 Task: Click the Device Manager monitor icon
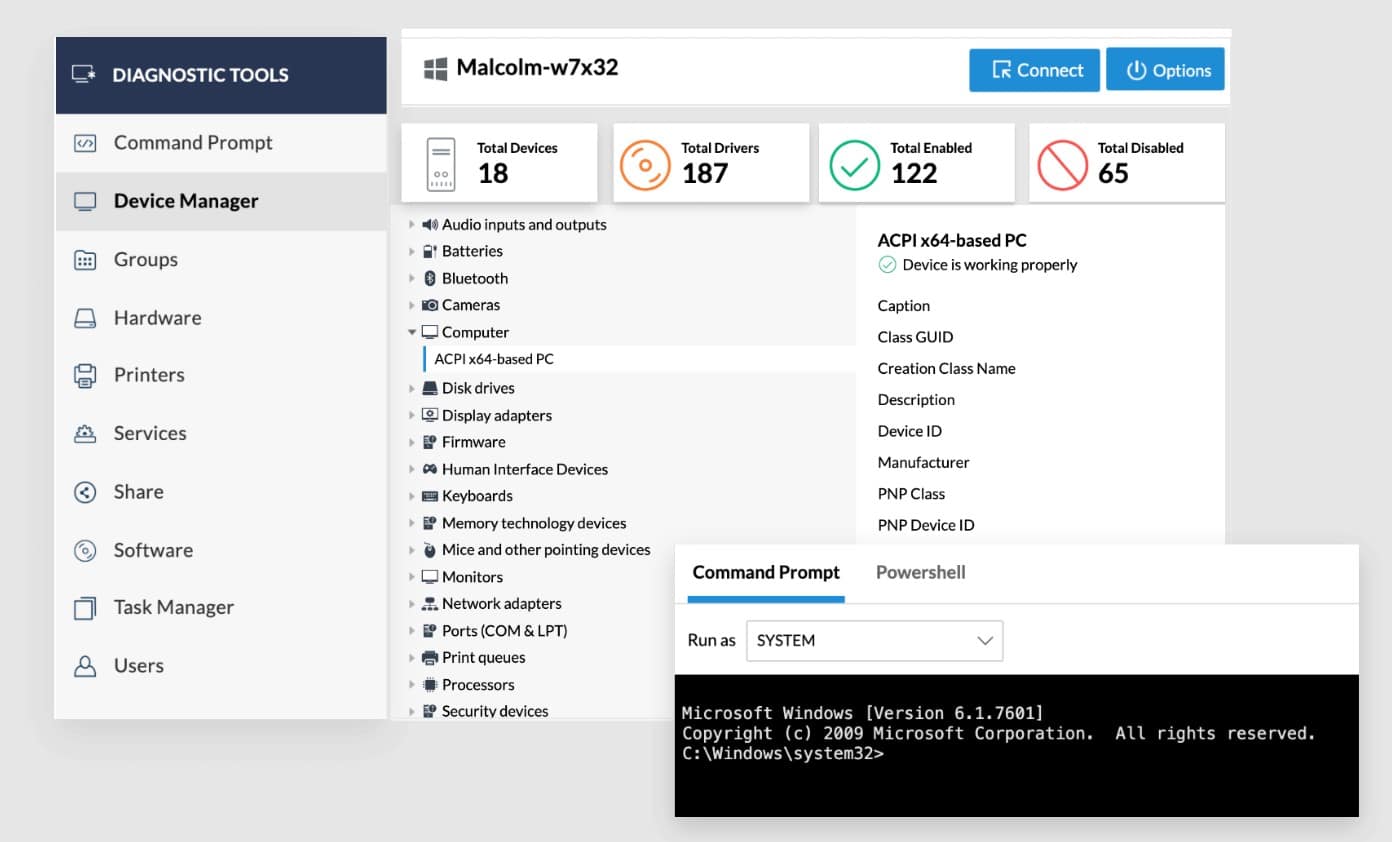(x=85, y=201)
